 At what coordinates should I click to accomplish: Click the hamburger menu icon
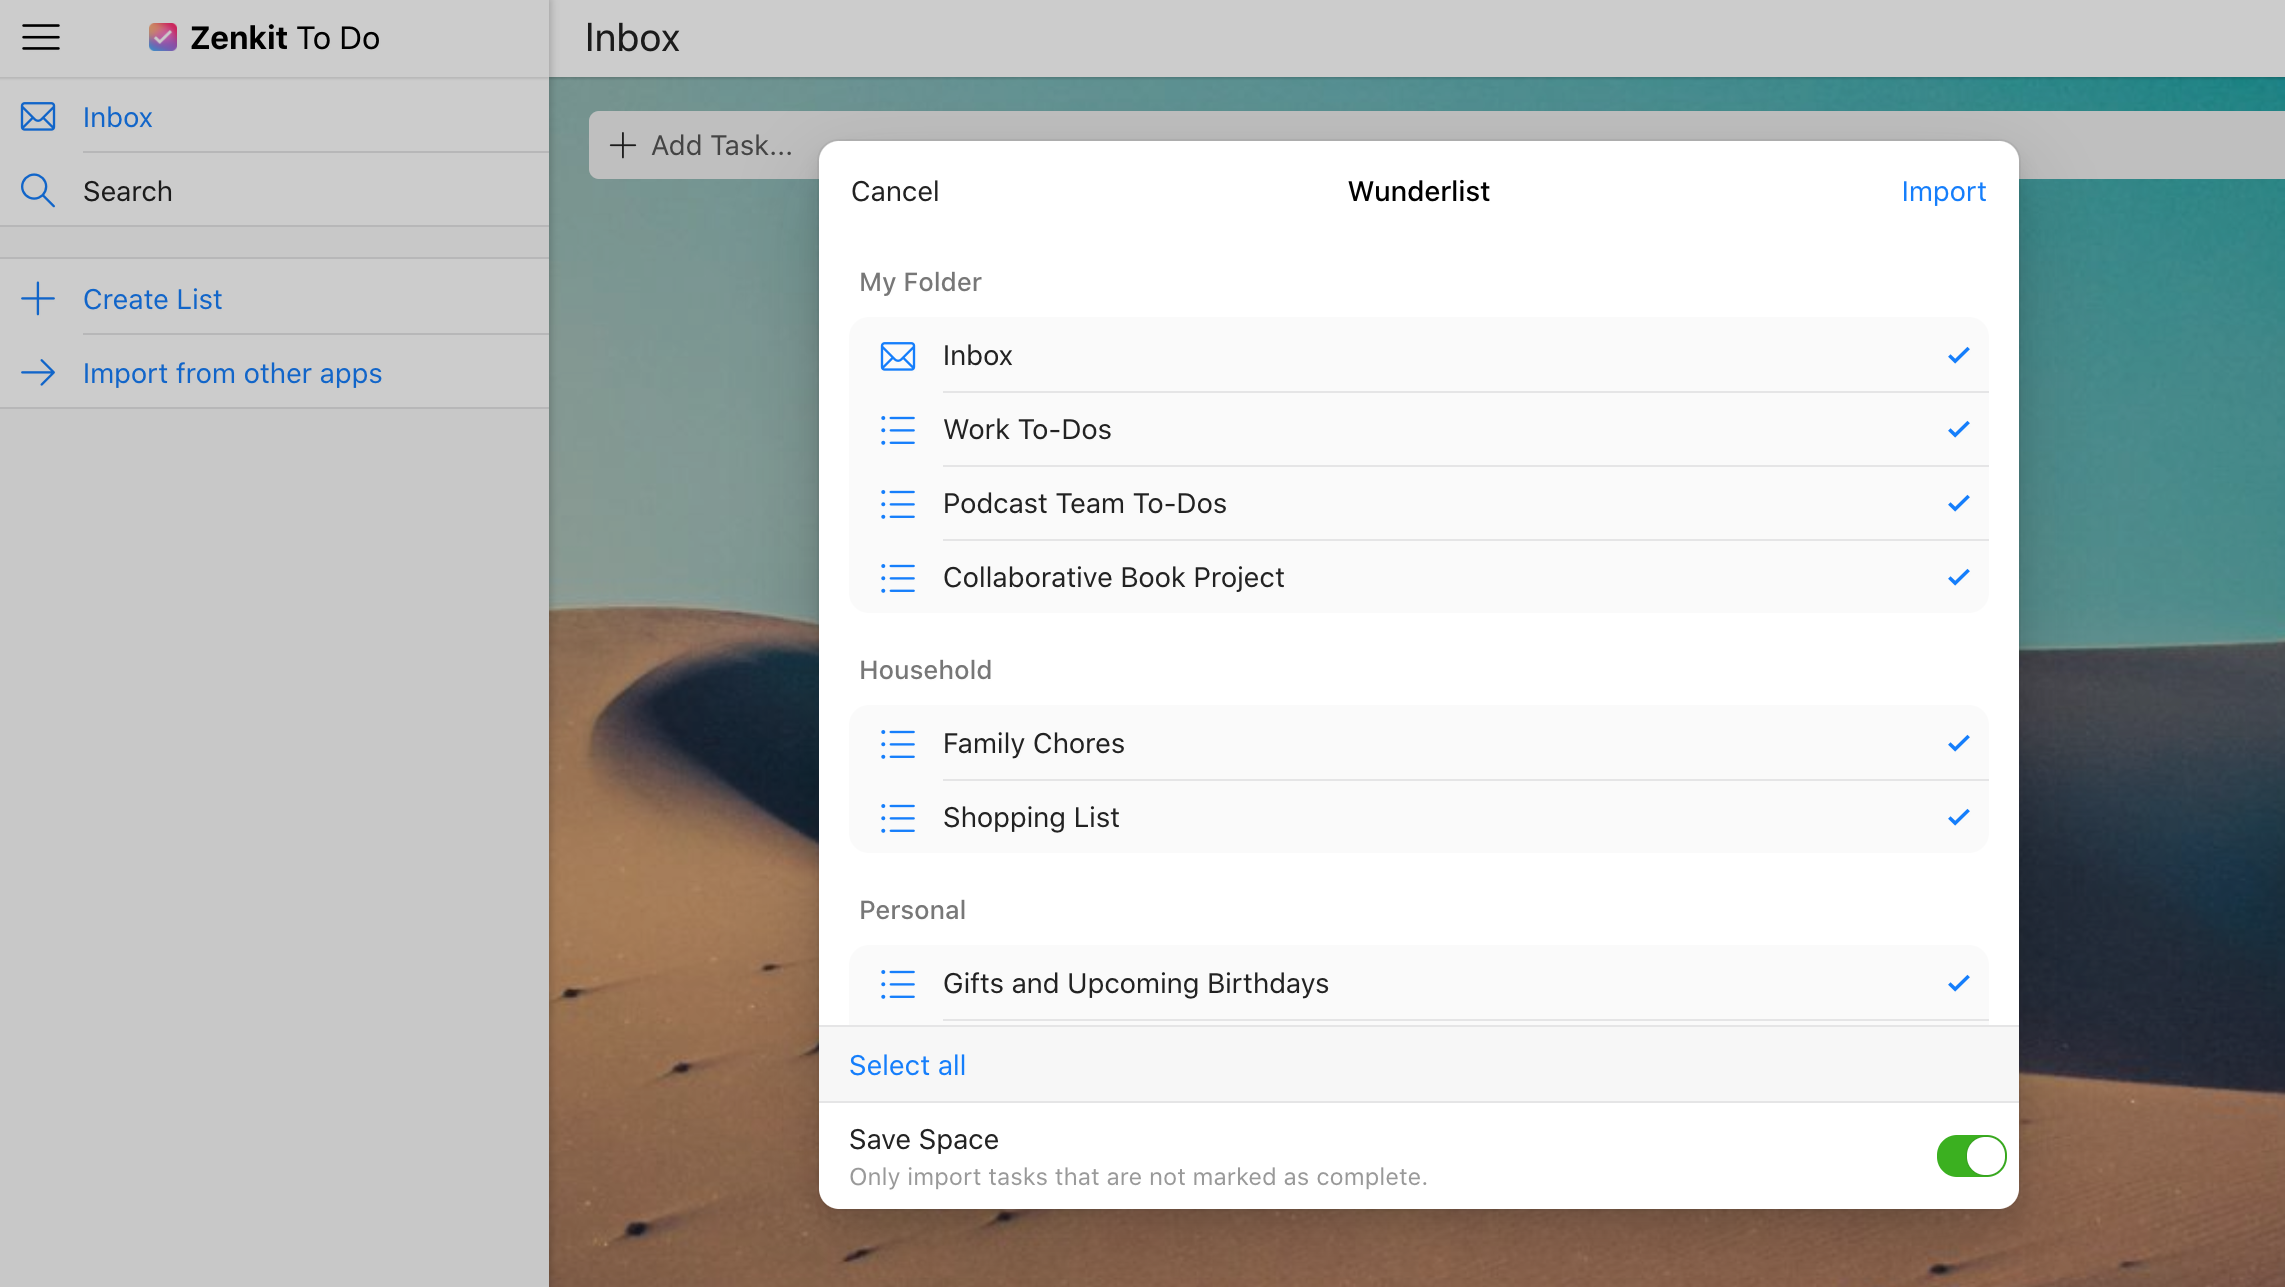[x=41, y=38]
